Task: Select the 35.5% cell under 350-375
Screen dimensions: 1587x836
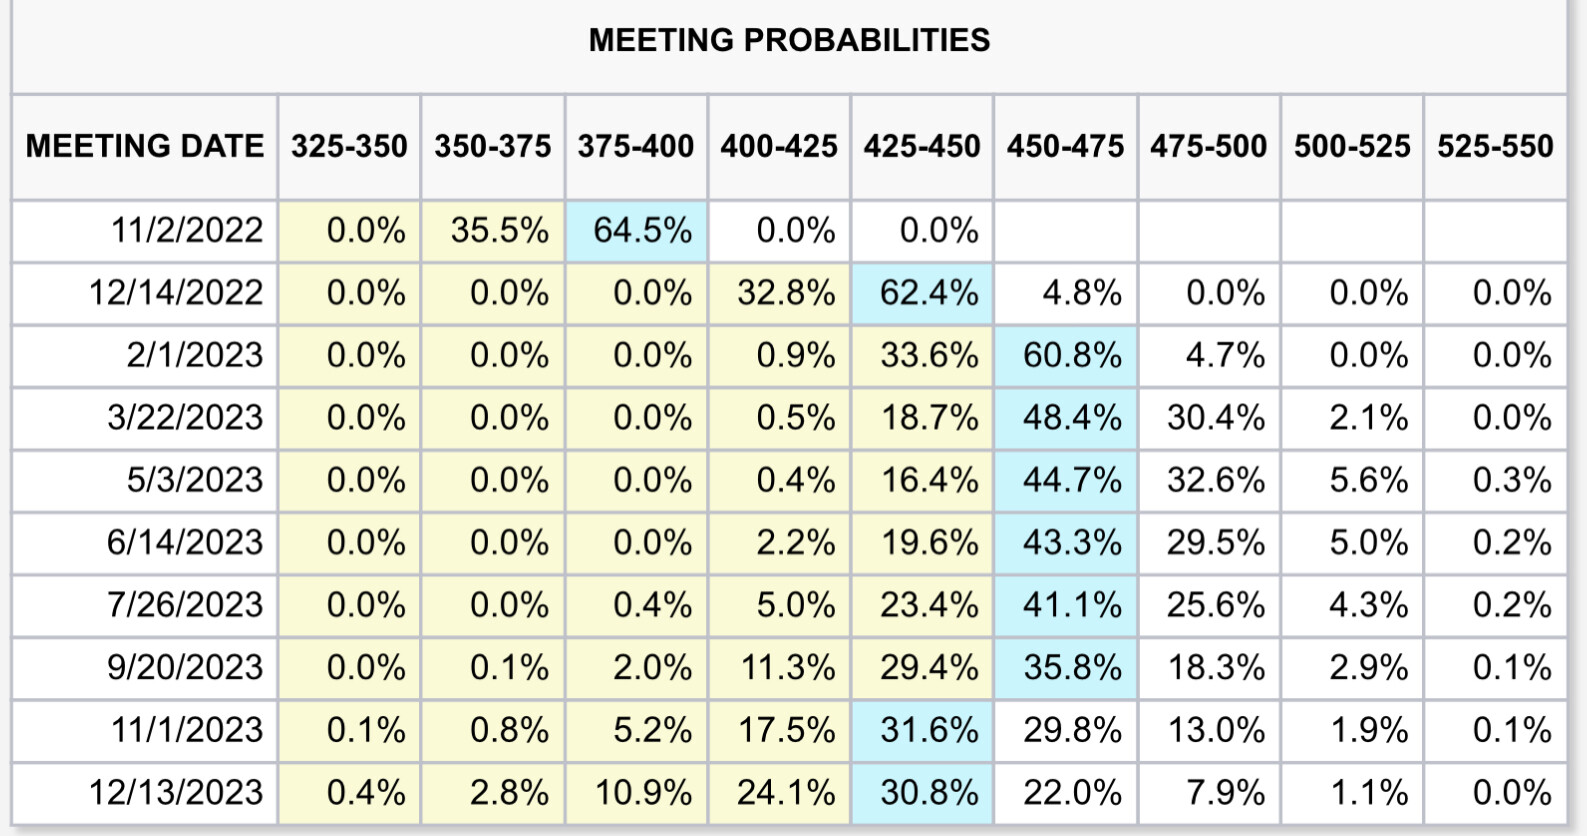Action: point(499,231)
